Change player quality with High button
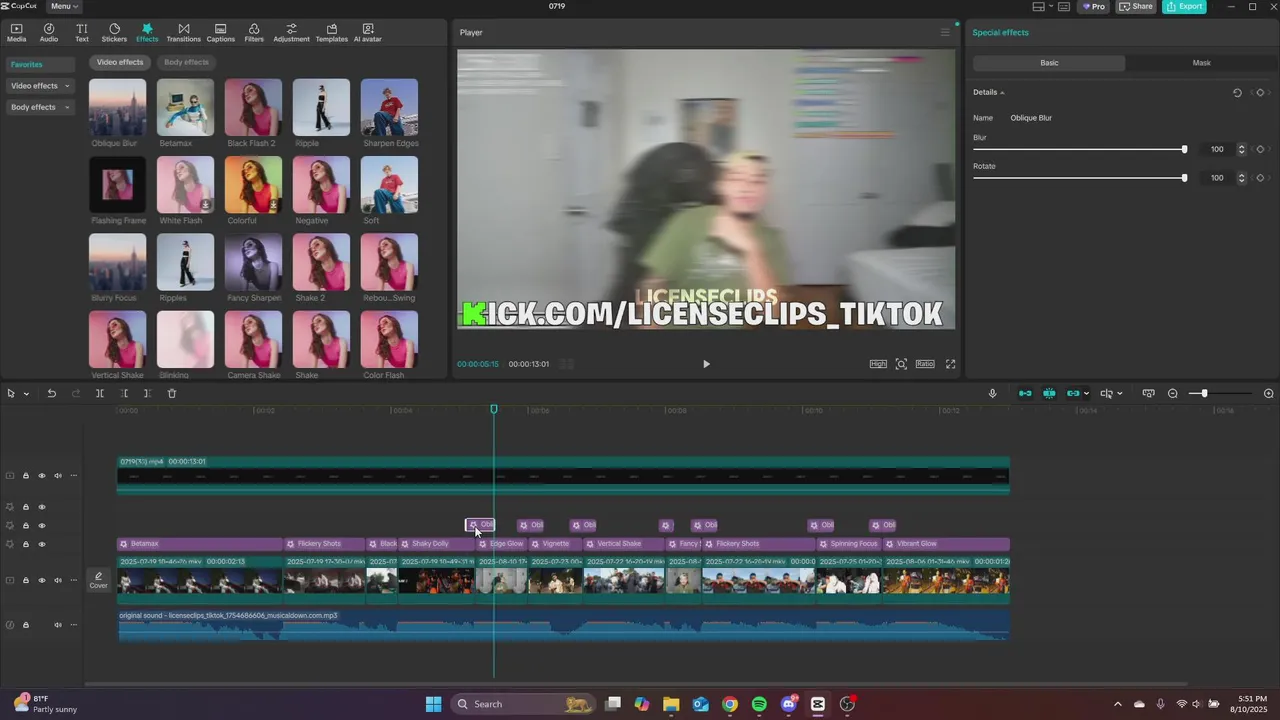 [x=878, y=364]
